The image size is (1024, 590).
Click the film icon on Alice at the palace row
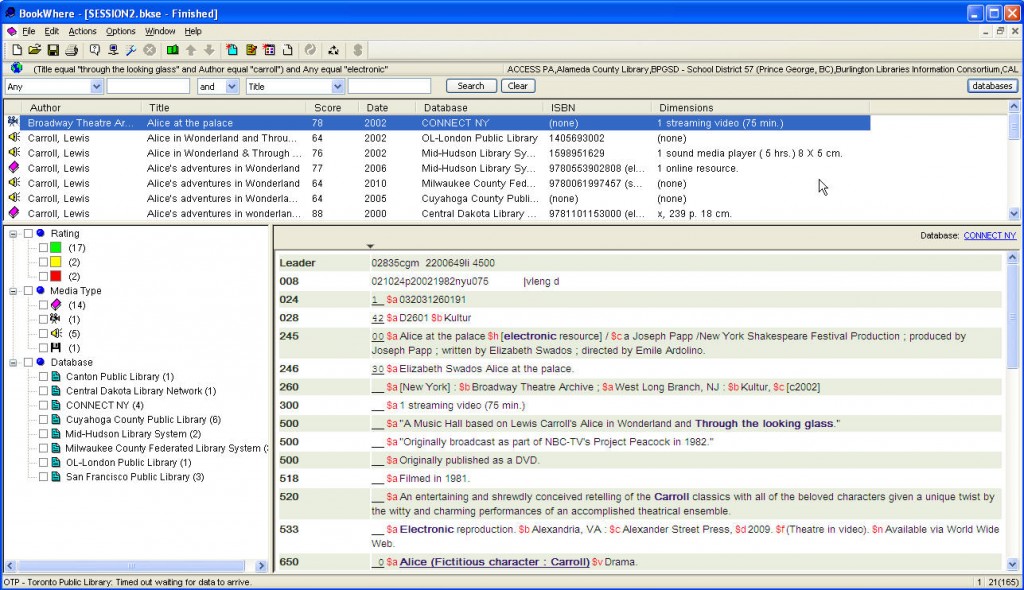coord(13,122)
